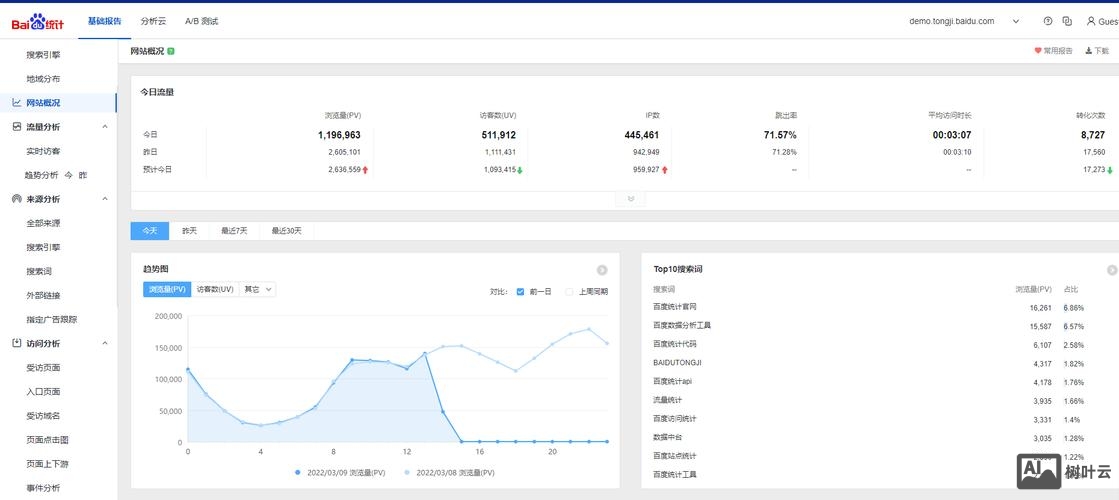Switch chart to 访客数(UV) metric

coord(215,289)
